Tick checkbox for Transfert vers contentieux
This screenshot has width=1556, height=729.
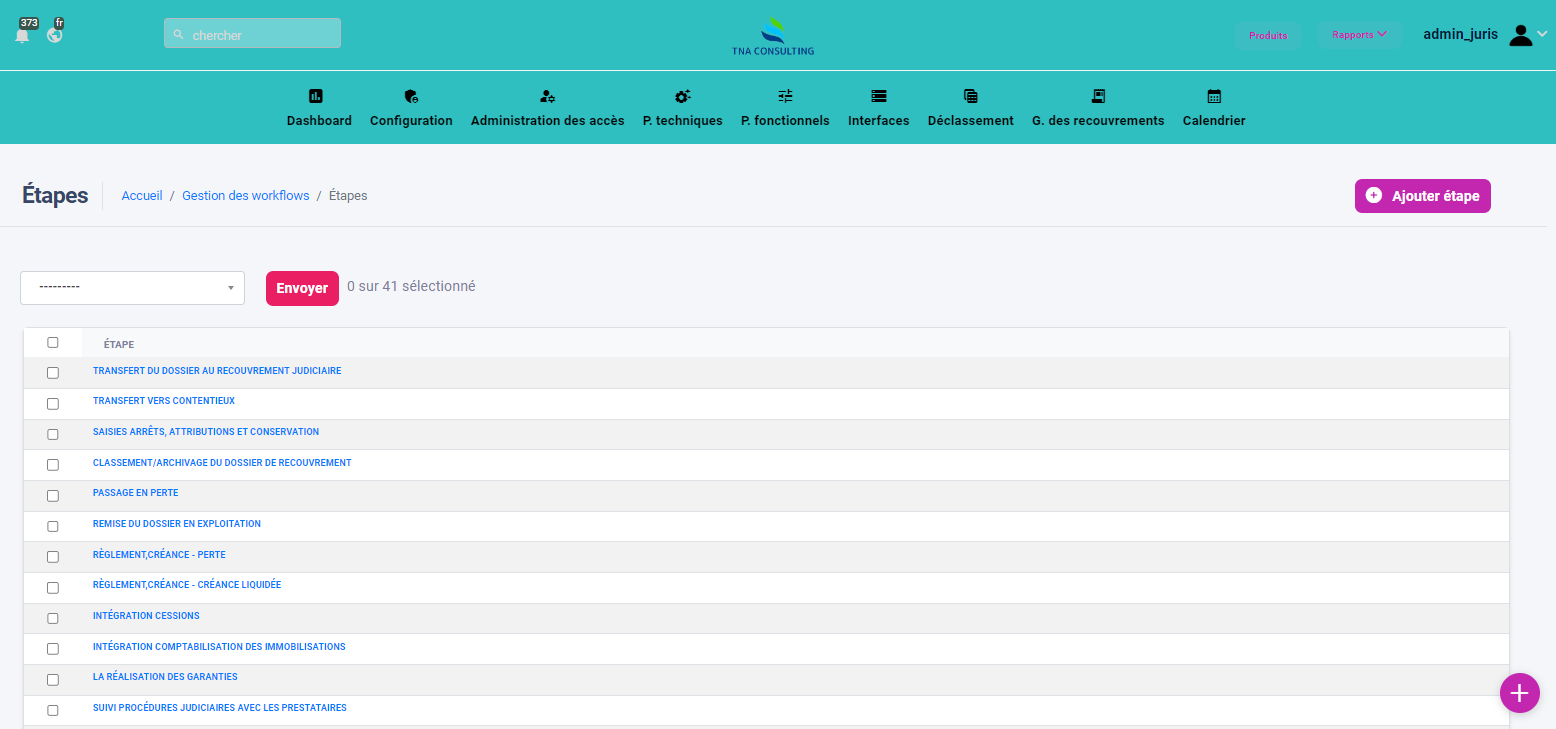53,404
